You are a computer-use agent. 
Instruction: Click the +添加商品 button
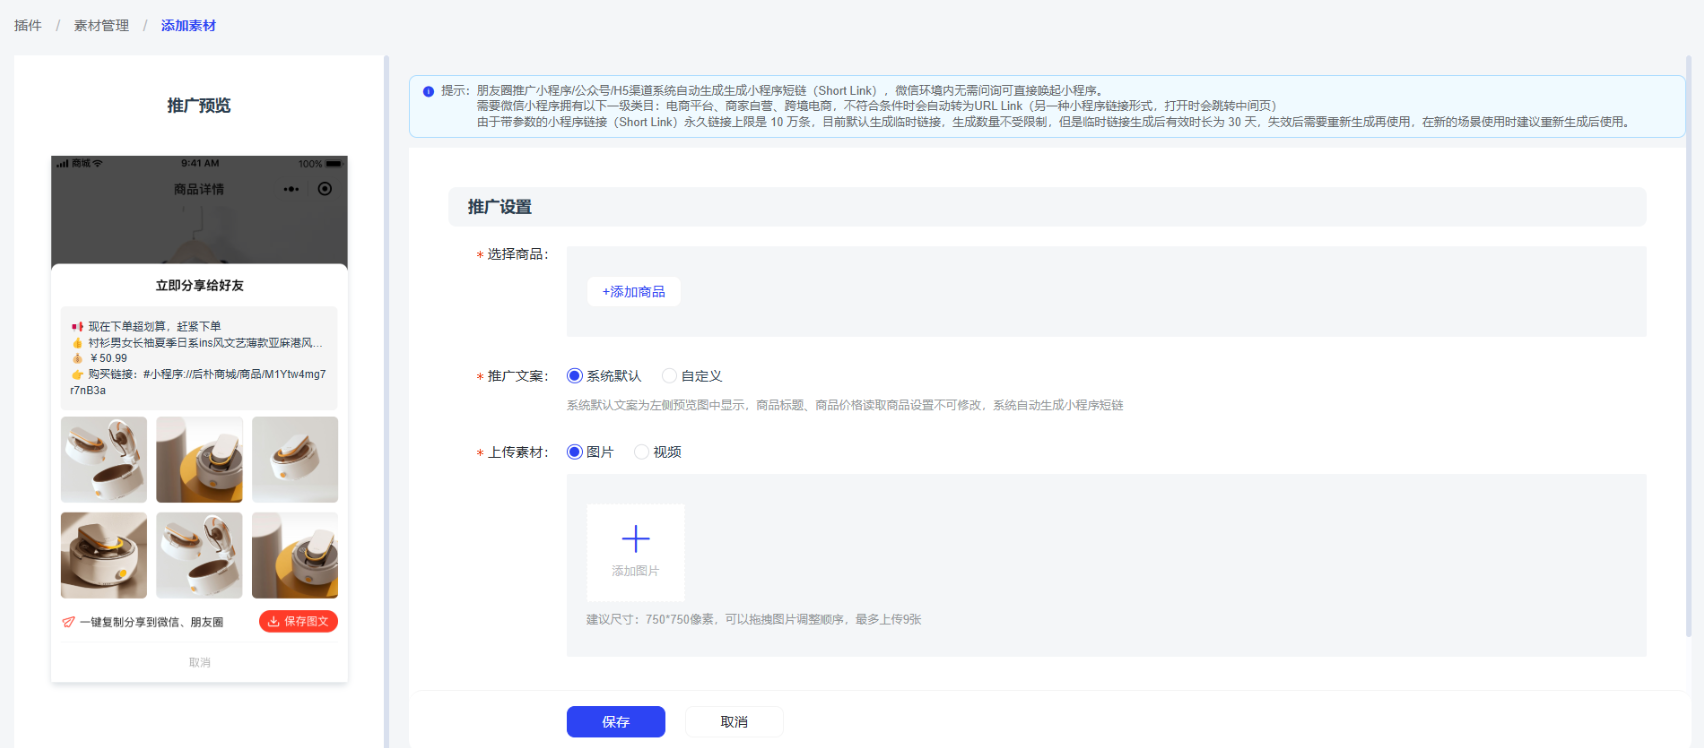634,292
